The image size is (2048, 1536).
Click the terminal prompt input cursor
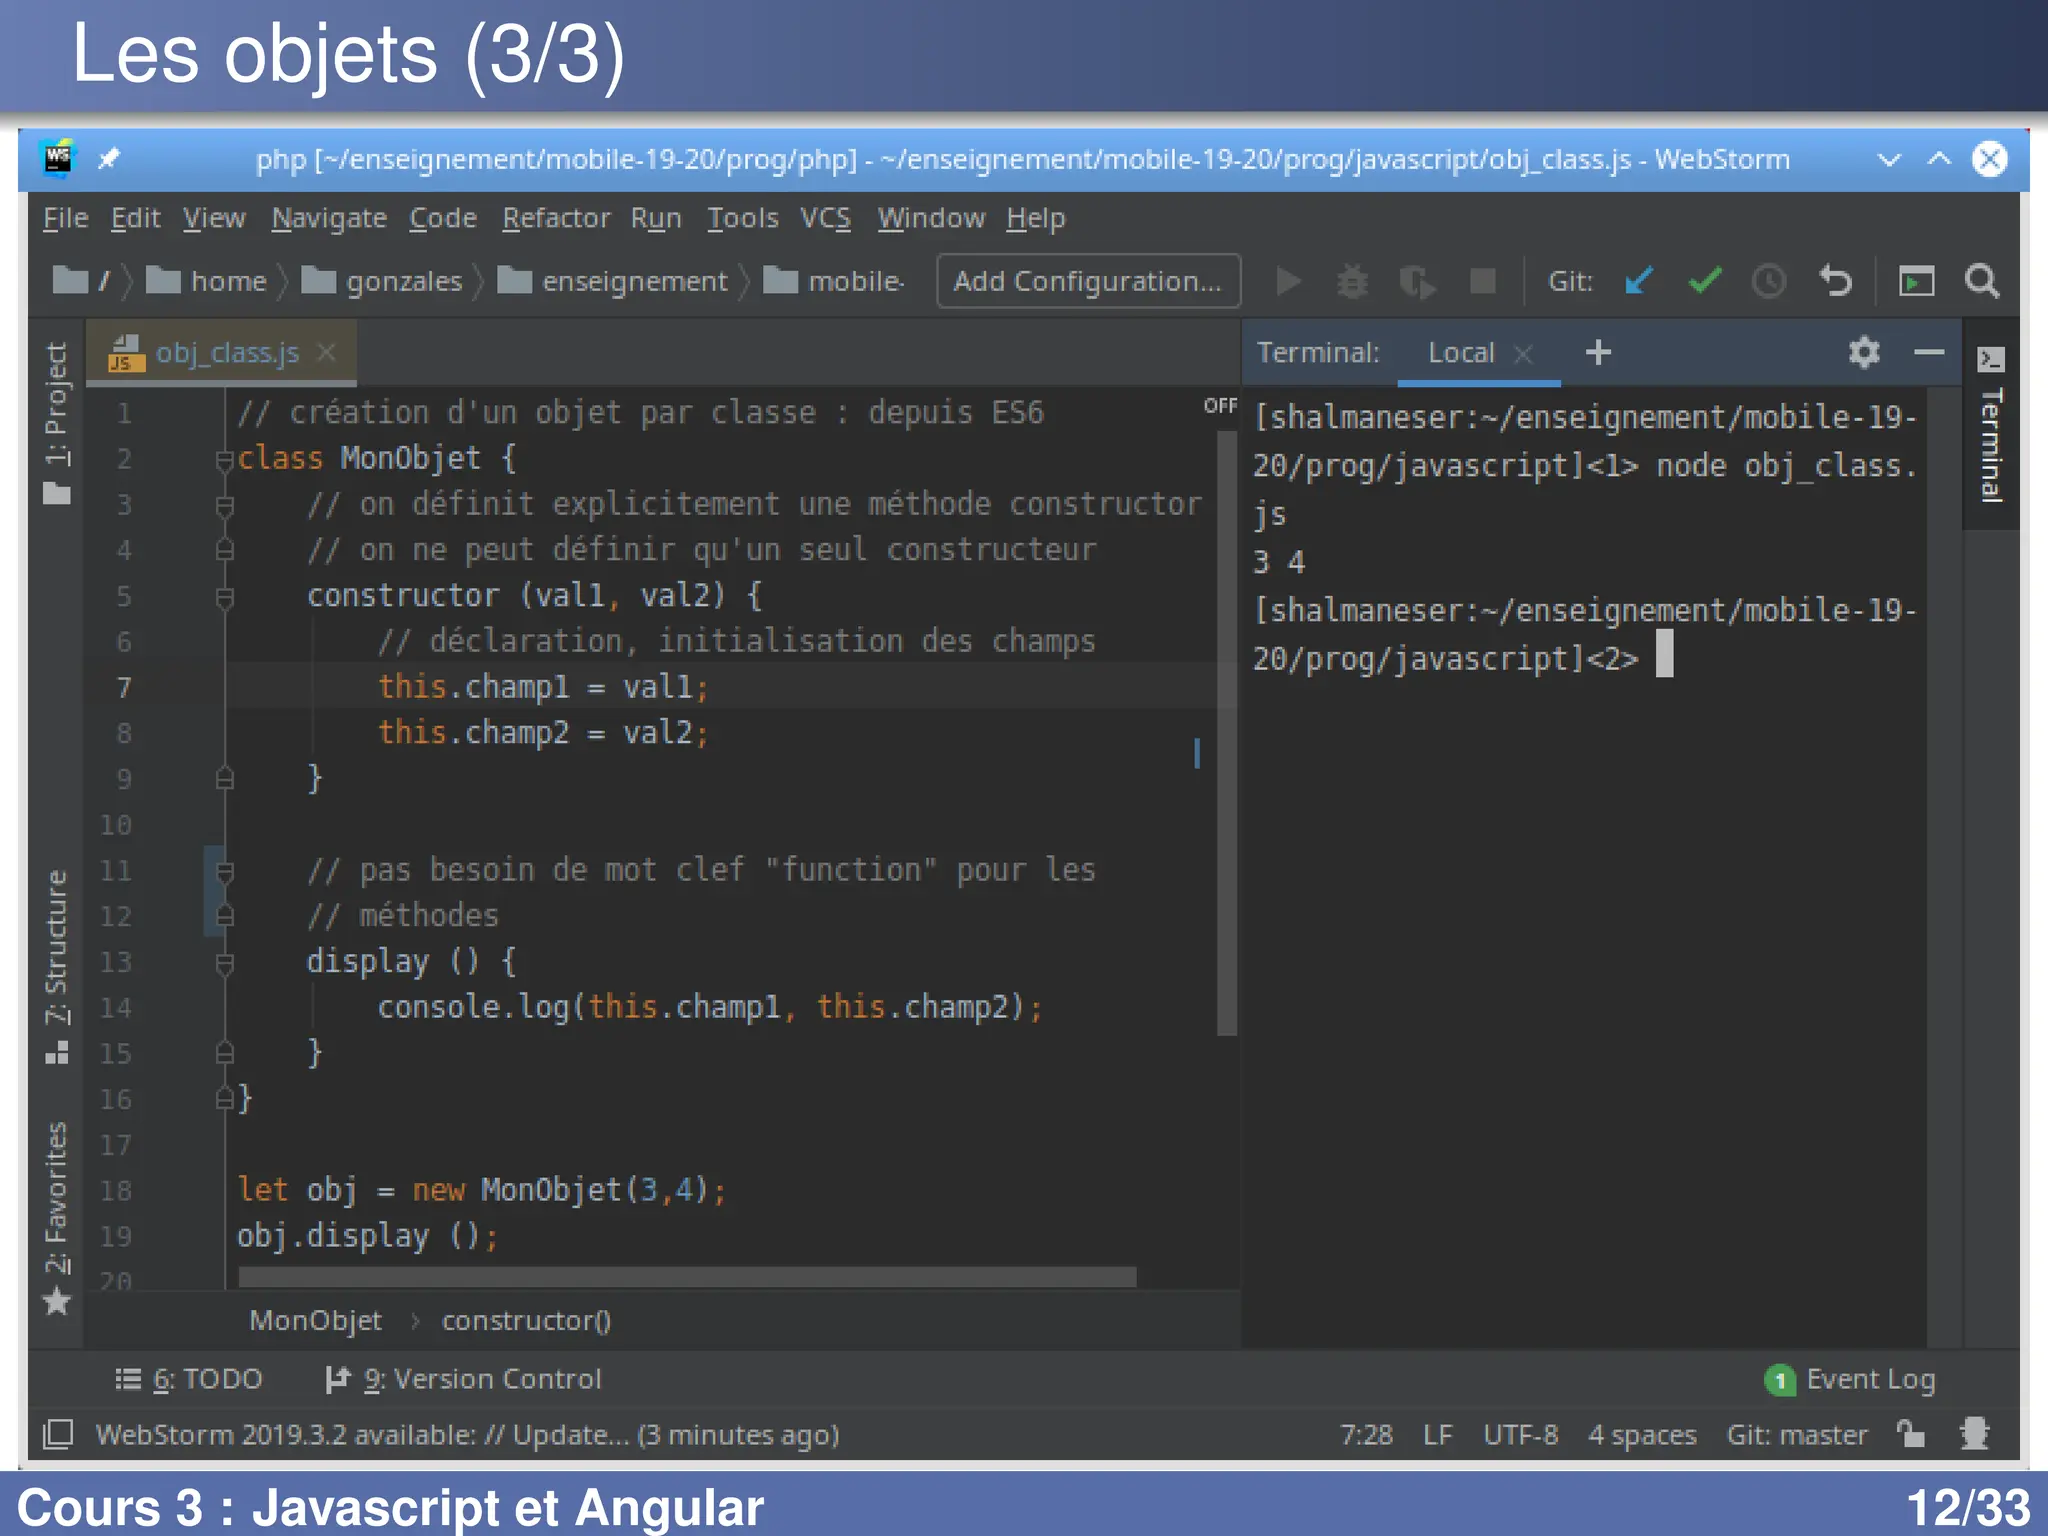1664,654
